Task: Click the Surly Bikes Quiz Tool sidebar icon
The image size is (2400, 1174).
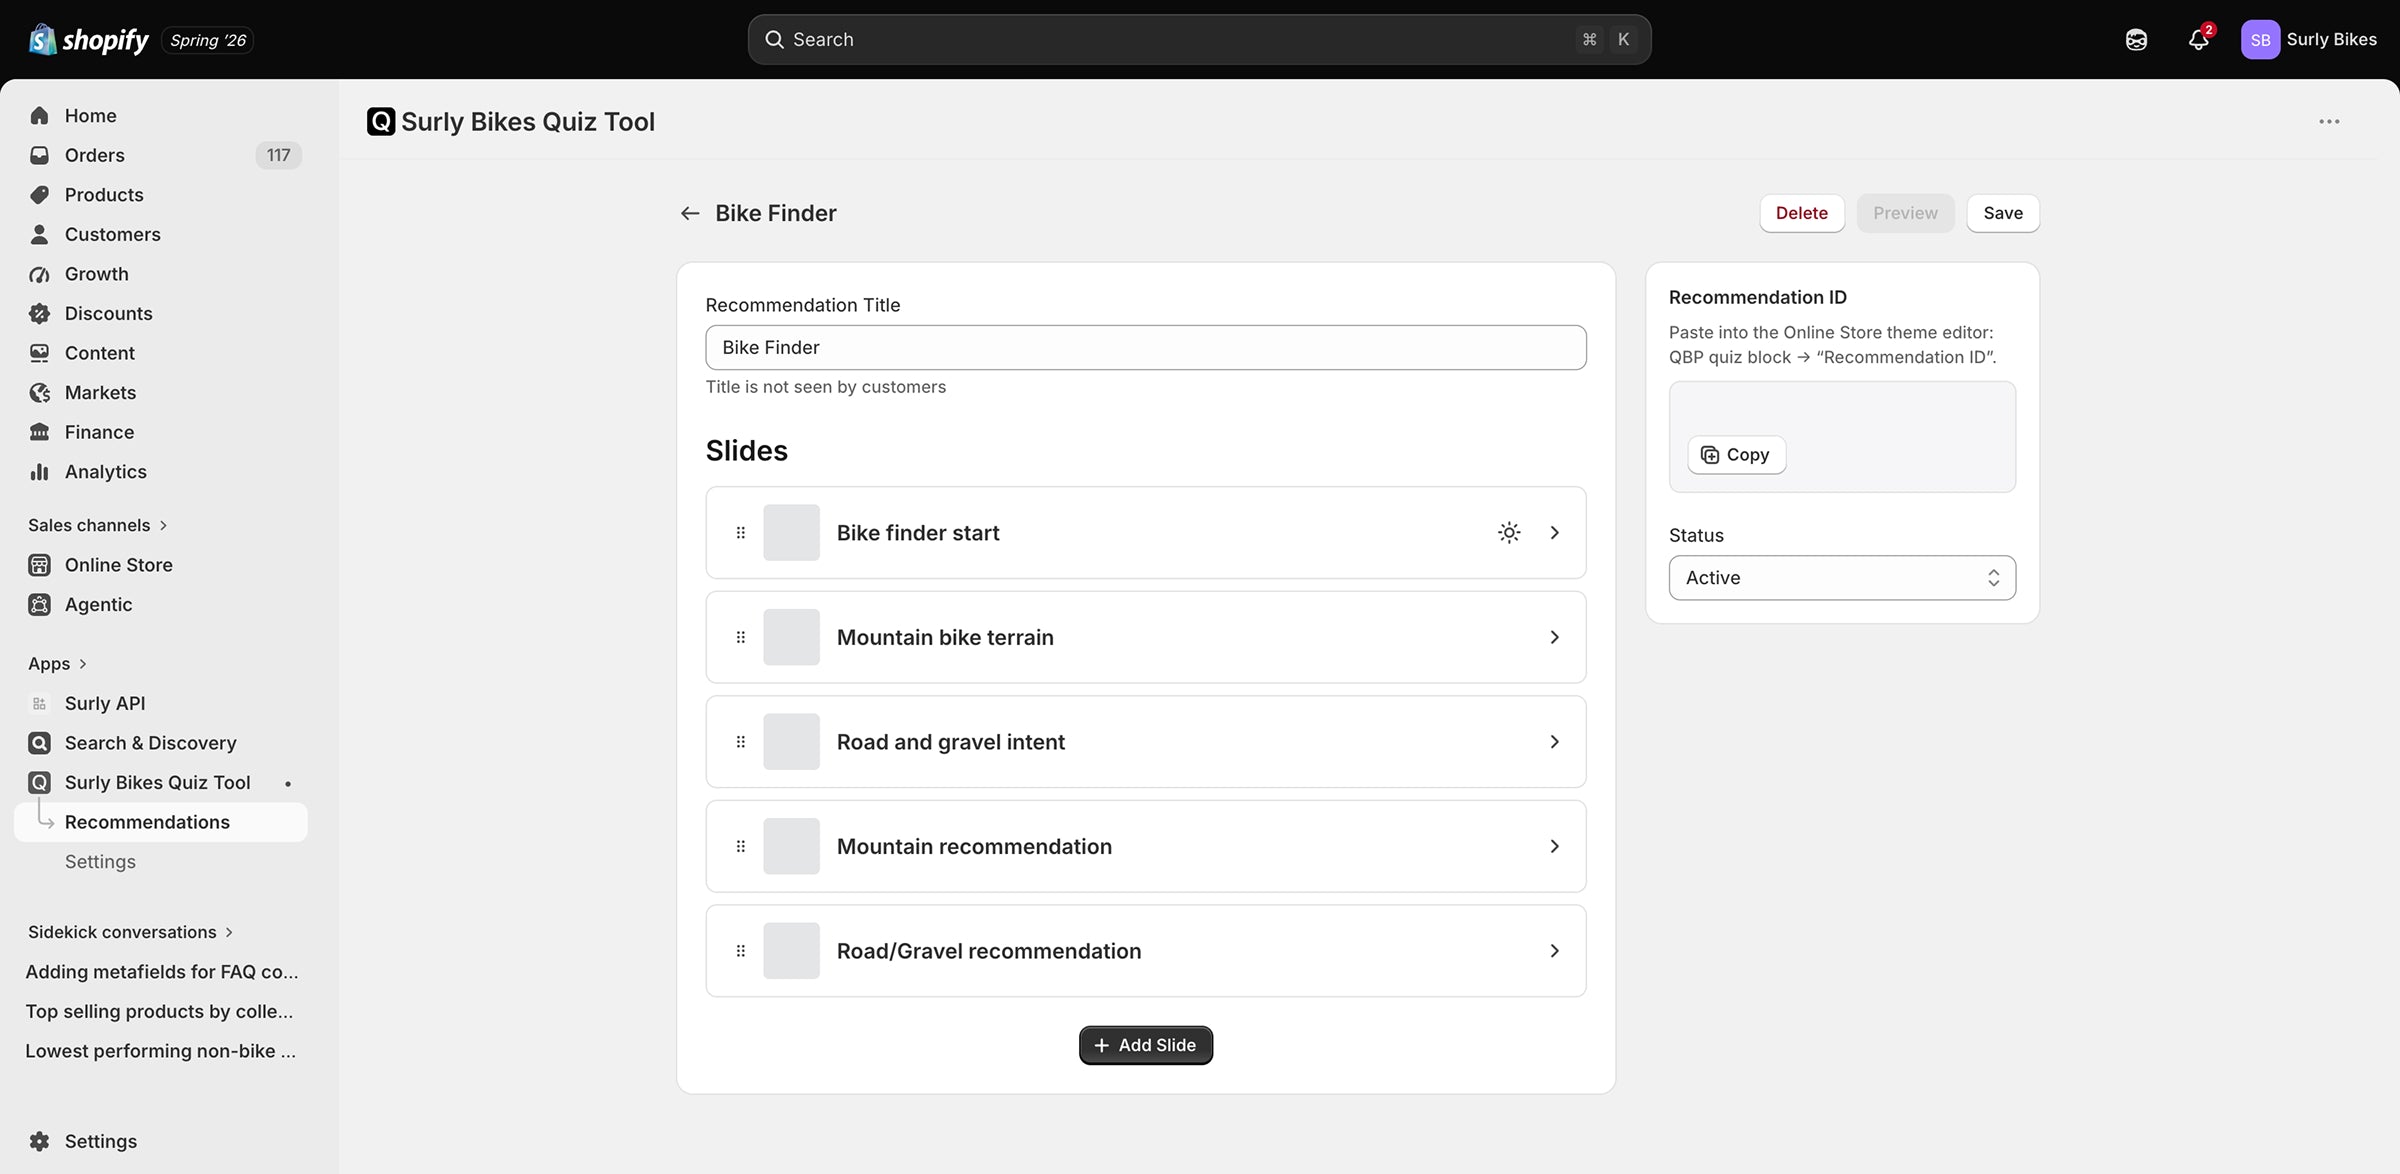Action: tap(39, 783)
